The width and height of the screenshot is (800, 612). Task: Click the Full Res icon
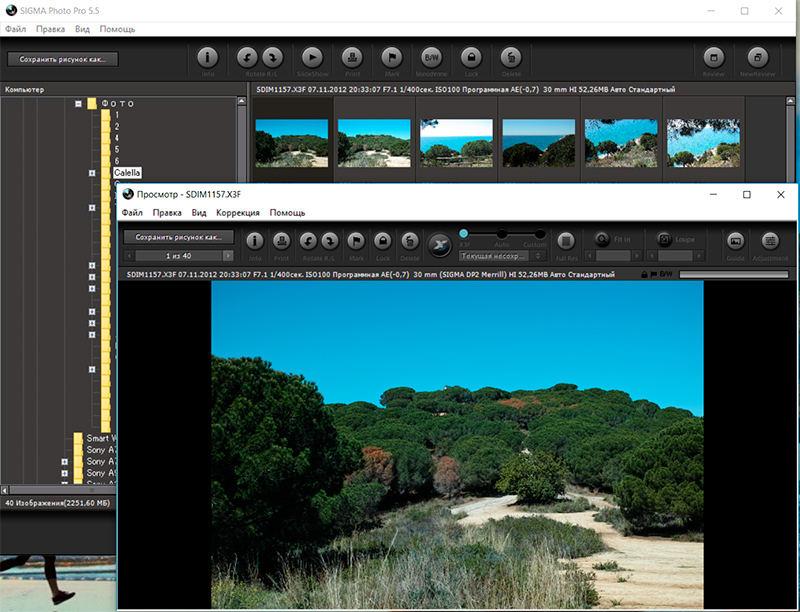coord(565,241)
